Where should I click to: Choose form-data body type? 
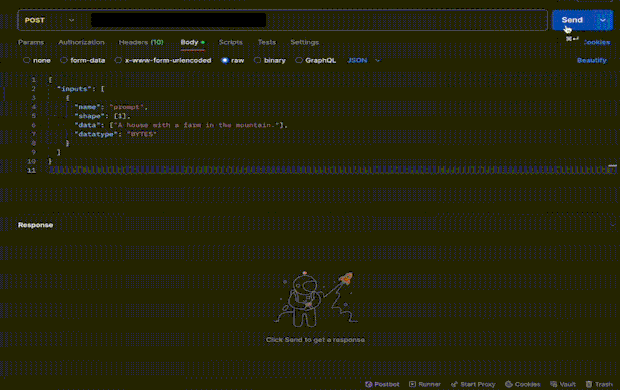coord(83,61)
